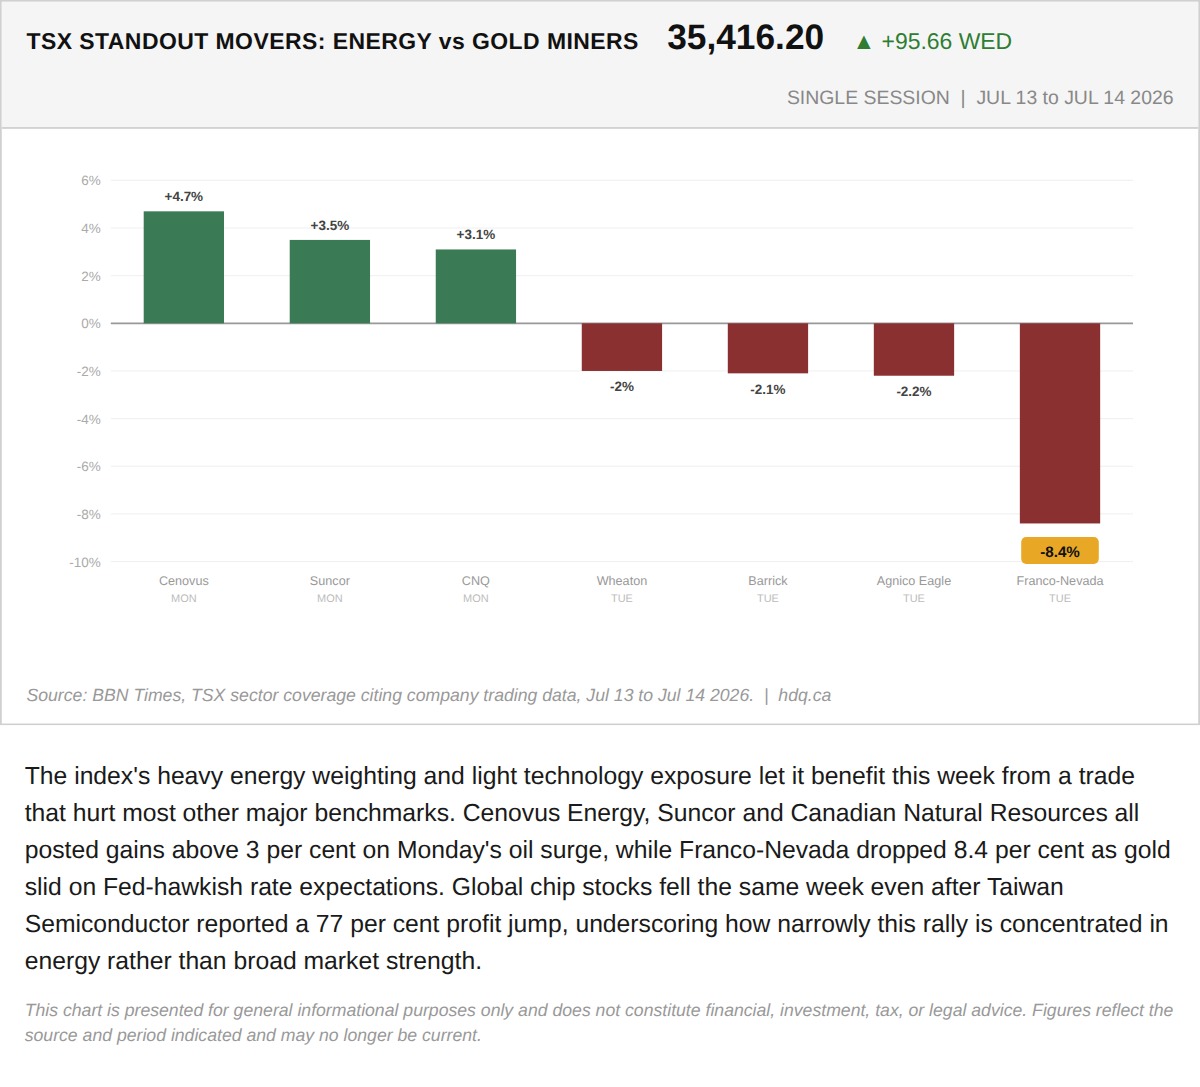Click the Suncor axis label
Screen dimensions: 1200x1087
(330, 581)
